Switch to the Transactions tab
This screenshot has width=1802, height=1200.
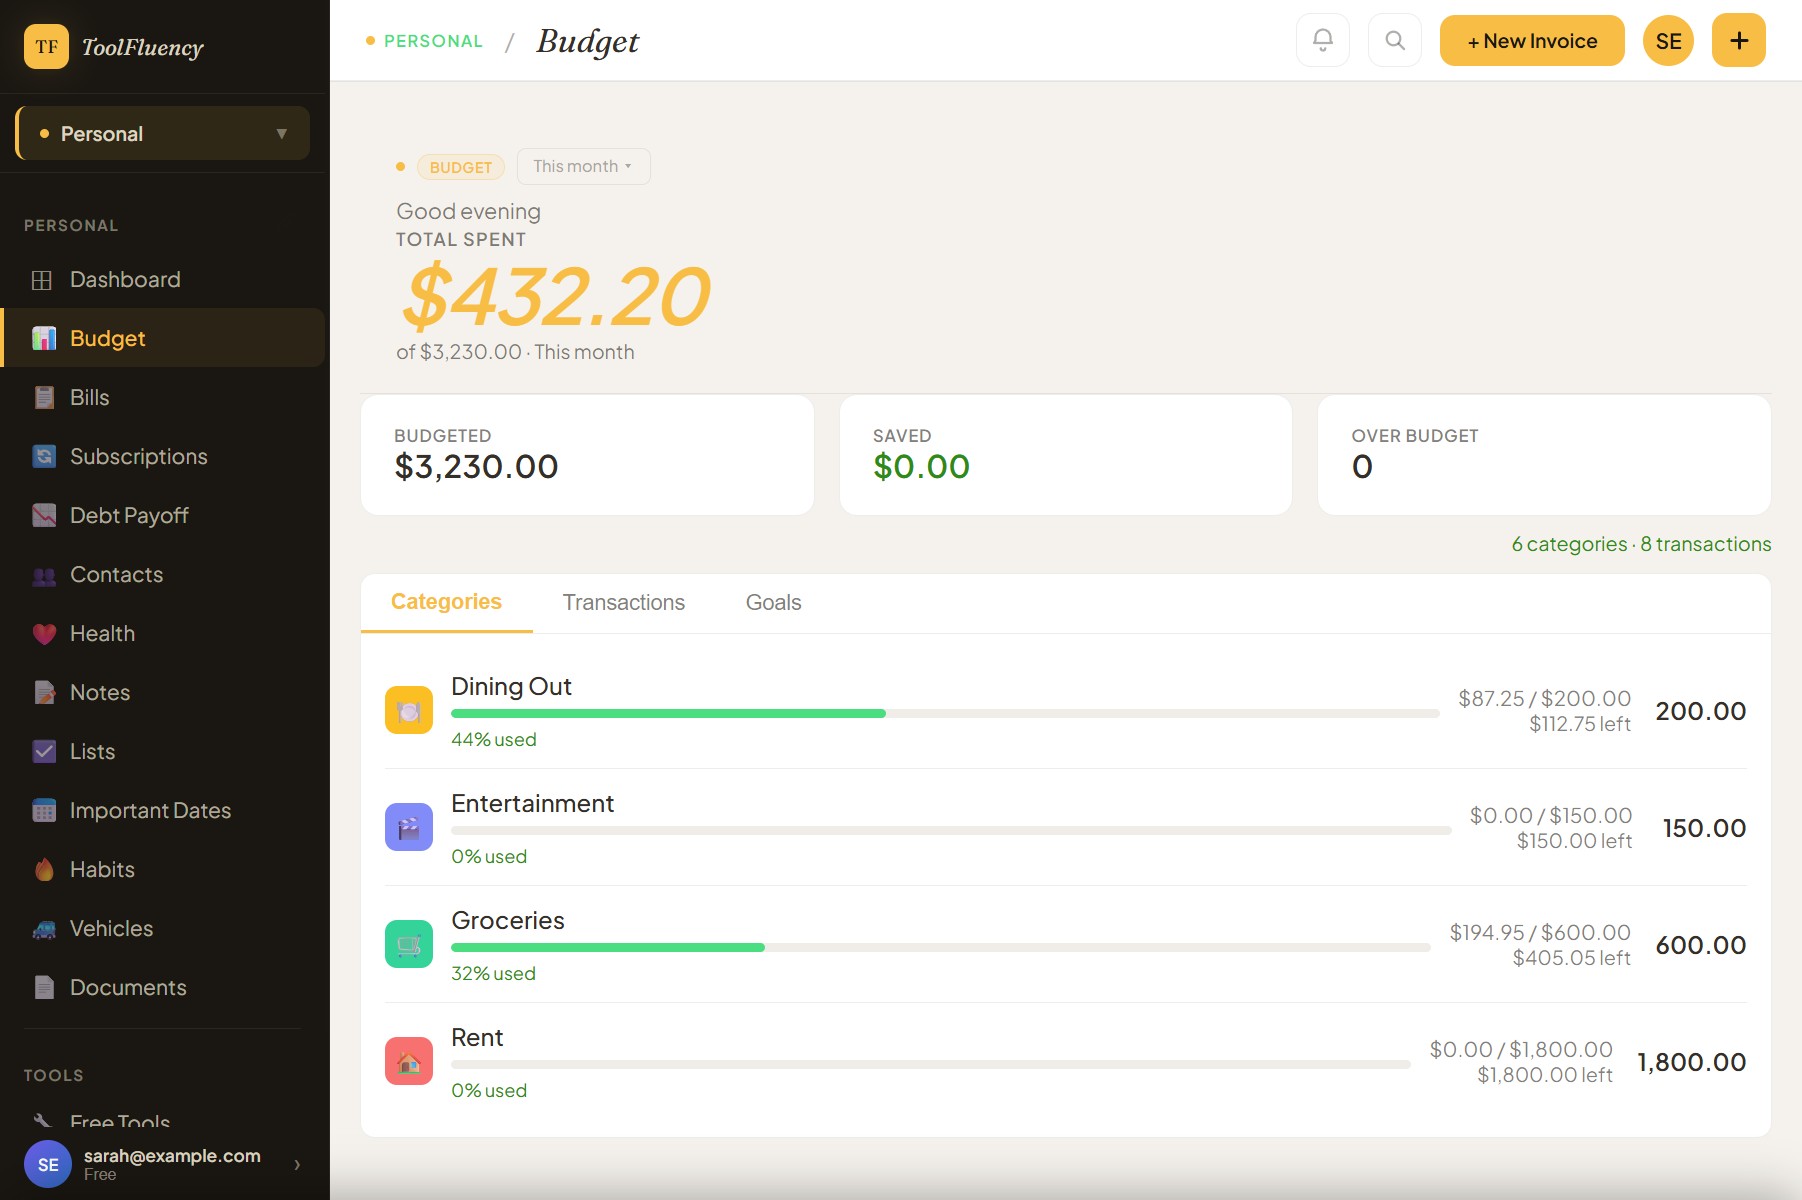coord(624,602)
